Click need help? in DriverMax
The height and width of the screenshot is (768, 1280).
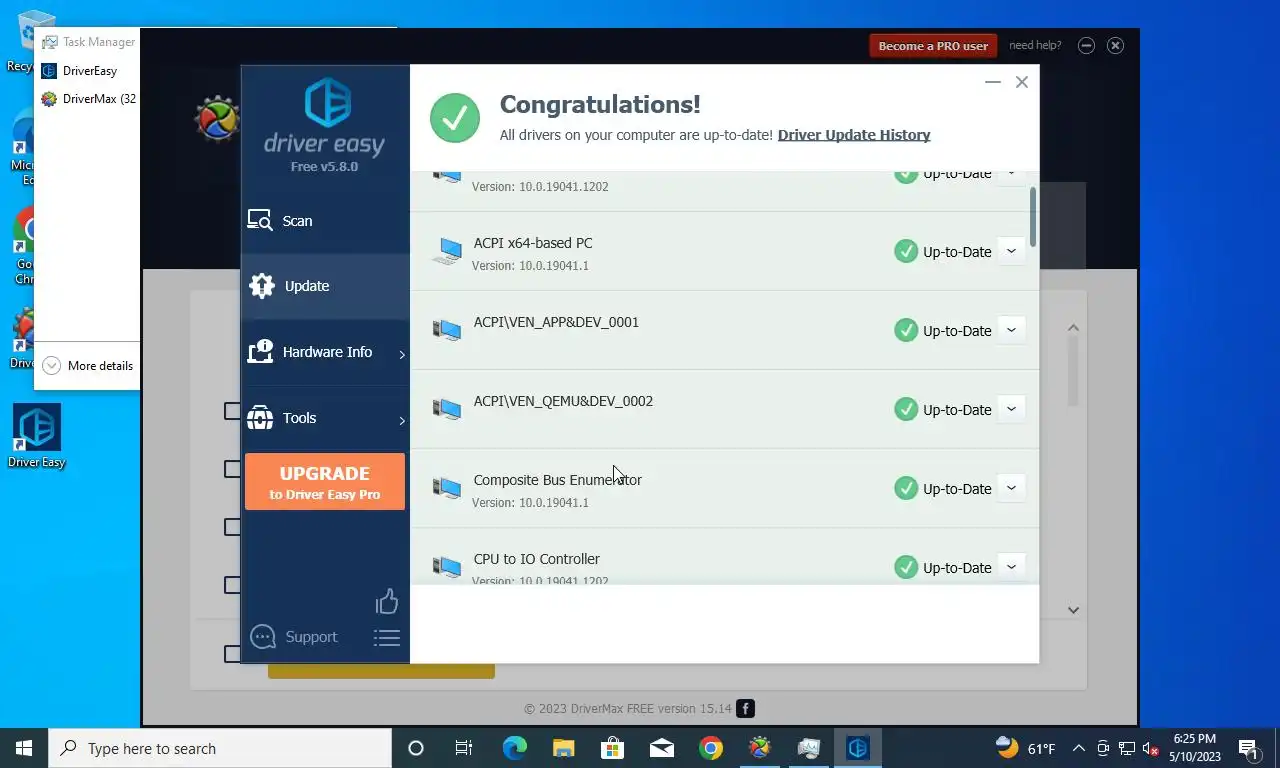click(1035, 45)
